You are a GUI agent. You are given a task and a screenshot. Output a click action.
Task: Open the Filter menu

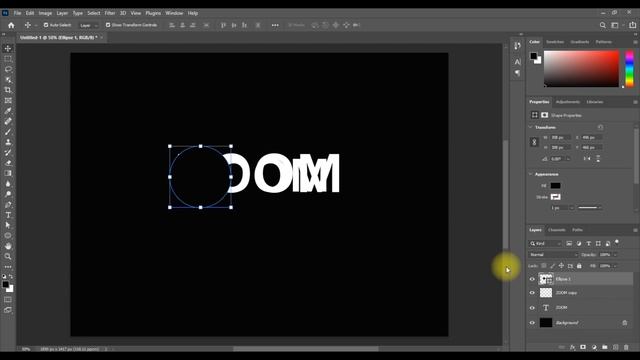tap(110, 13)
